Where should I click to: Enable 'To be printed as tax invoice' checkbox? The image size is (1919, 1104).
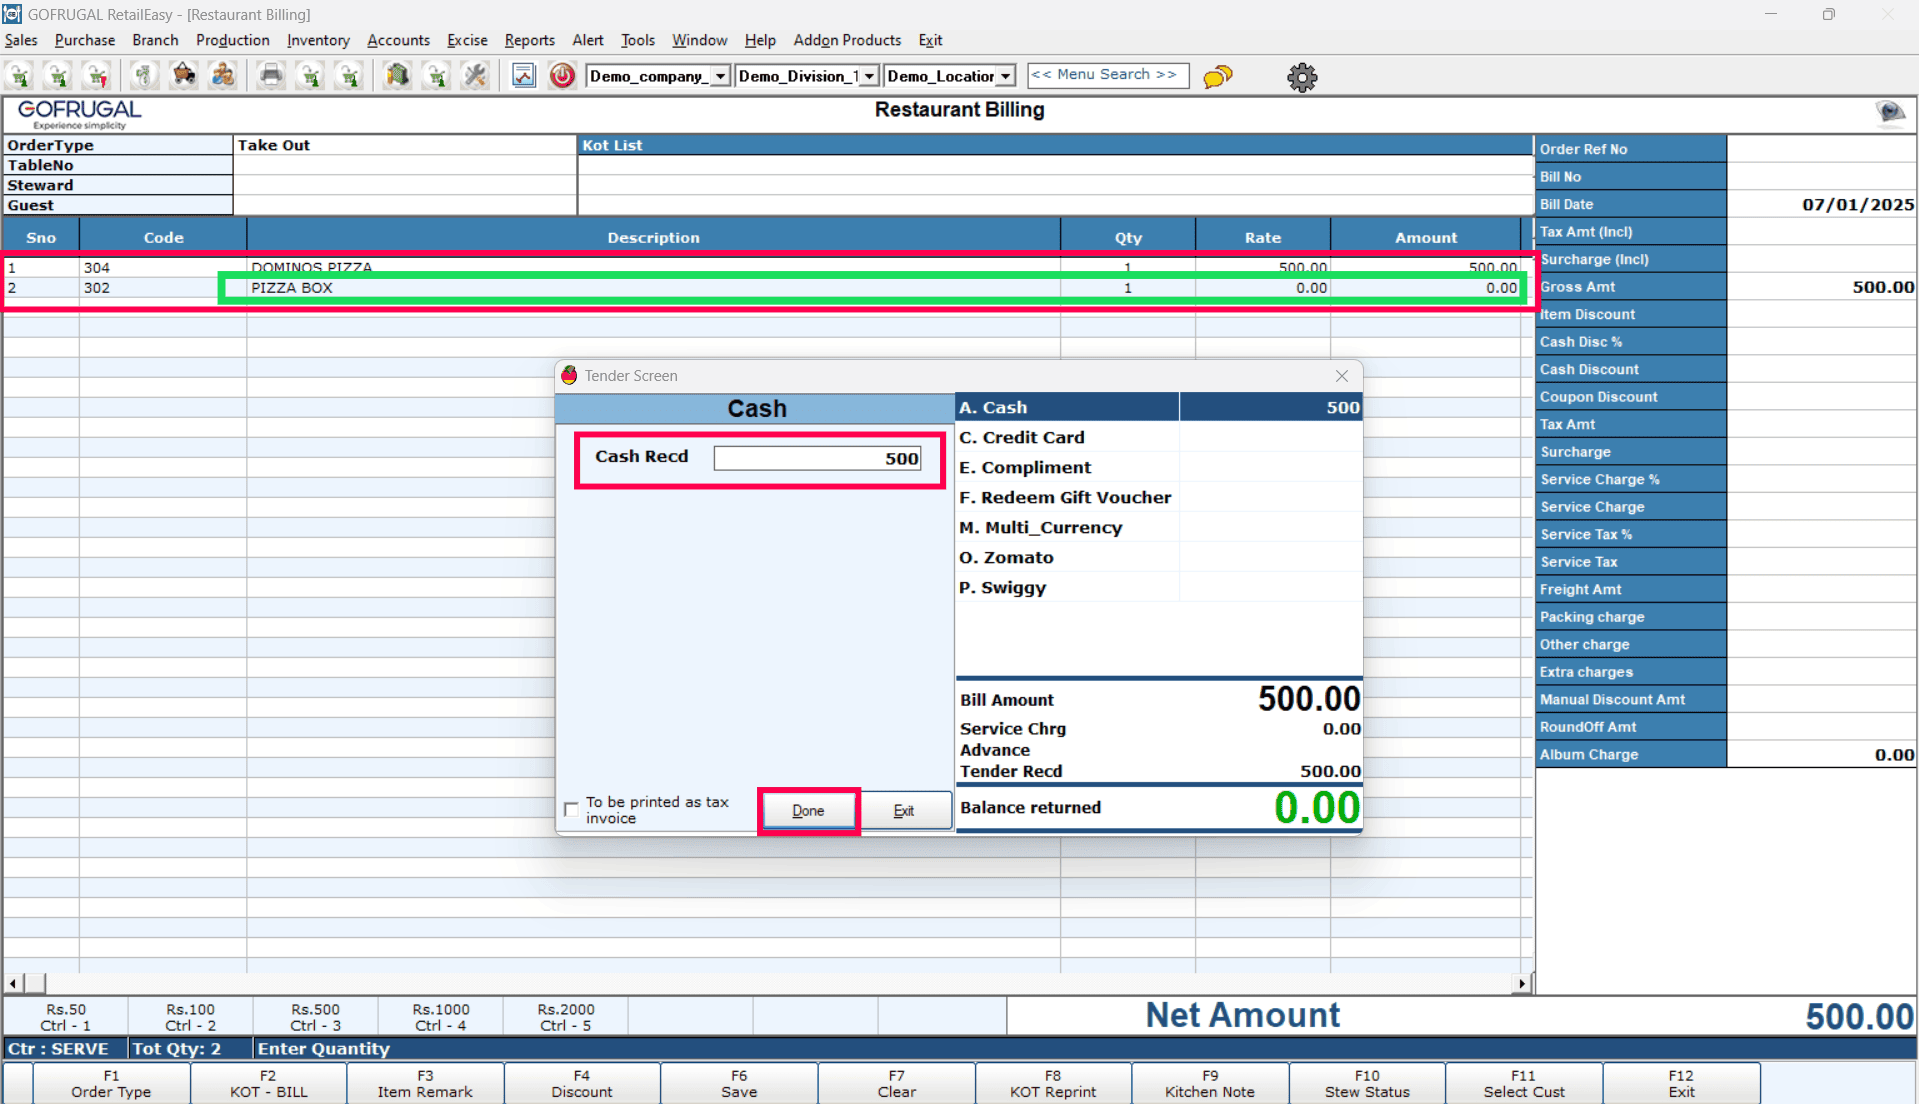click(571, 809)
